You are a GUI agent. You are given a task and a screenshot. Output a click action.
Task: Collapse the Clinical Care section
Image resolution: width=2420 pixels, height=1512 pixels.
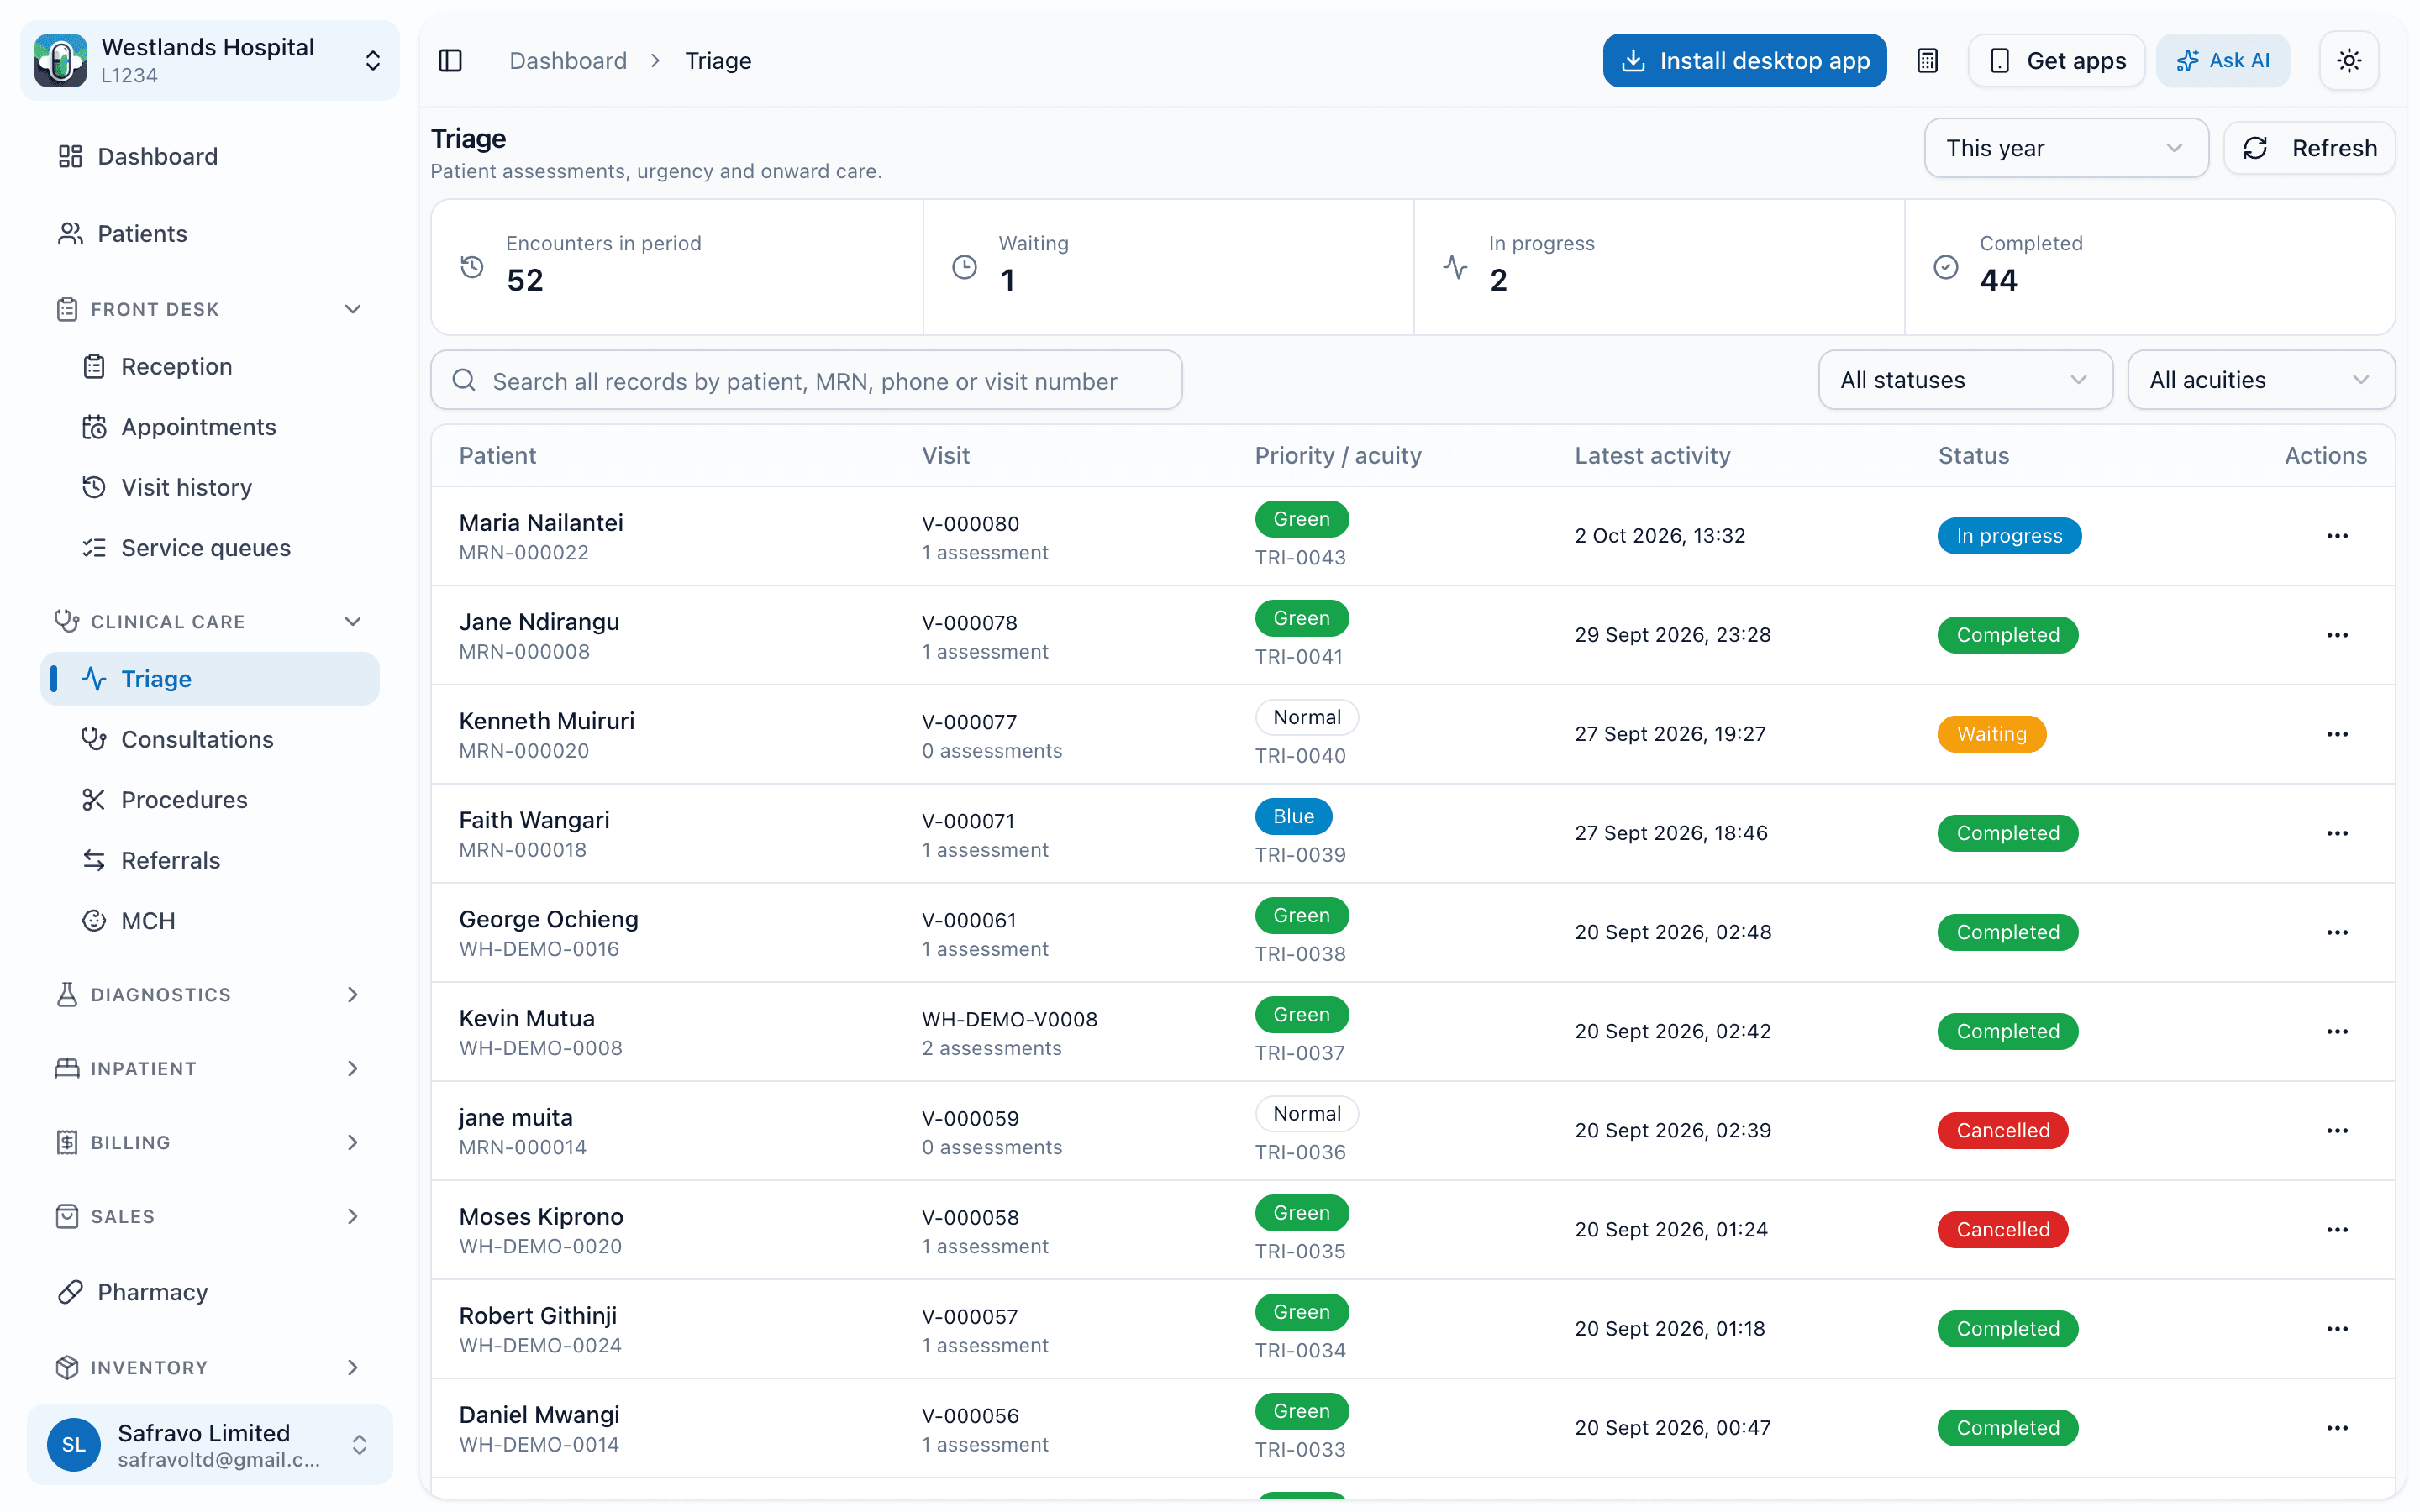point(210,621)
